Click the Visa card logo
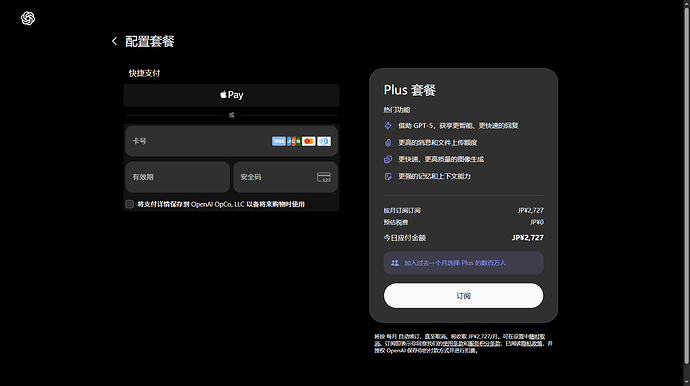690x386 pixels. [279, 141]
